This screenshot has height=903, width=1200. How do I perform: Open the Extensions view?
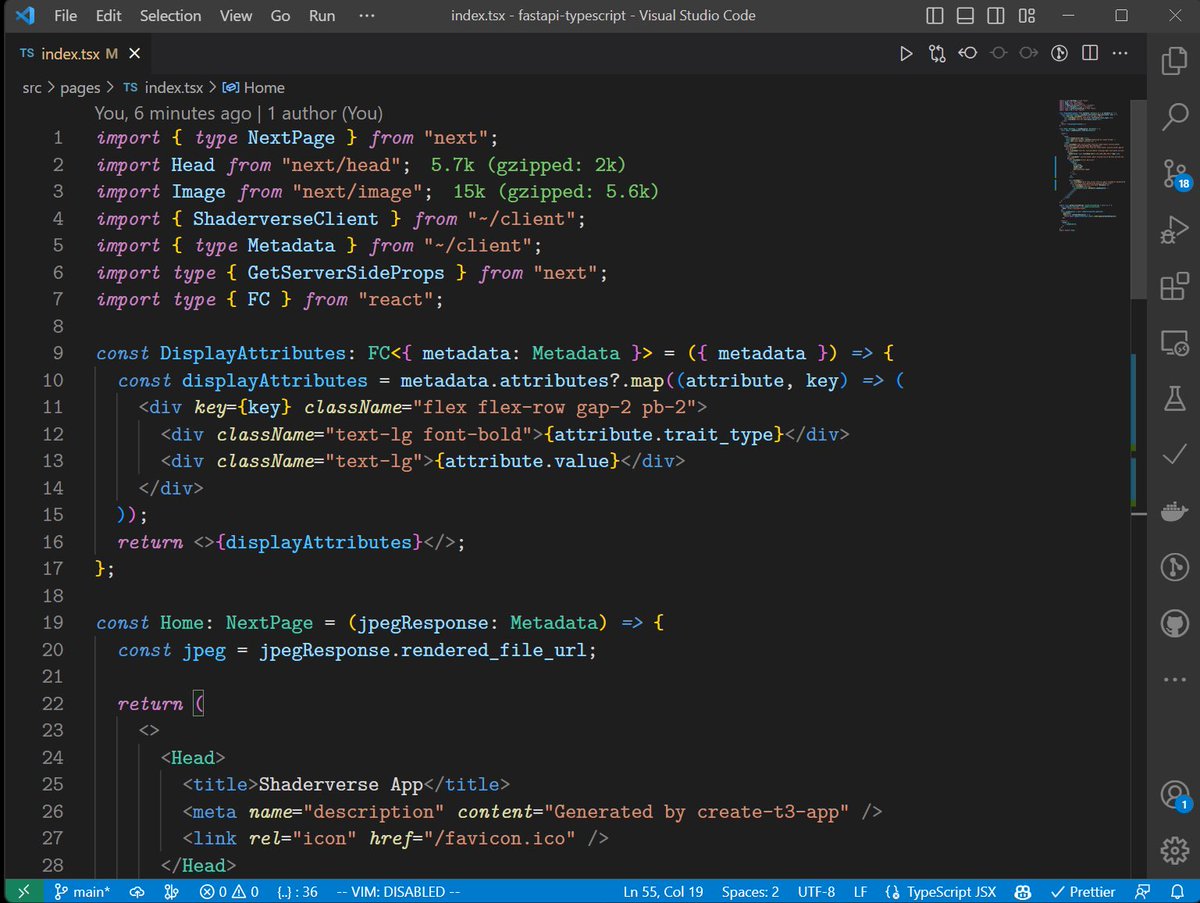(x=1174, y=288)
